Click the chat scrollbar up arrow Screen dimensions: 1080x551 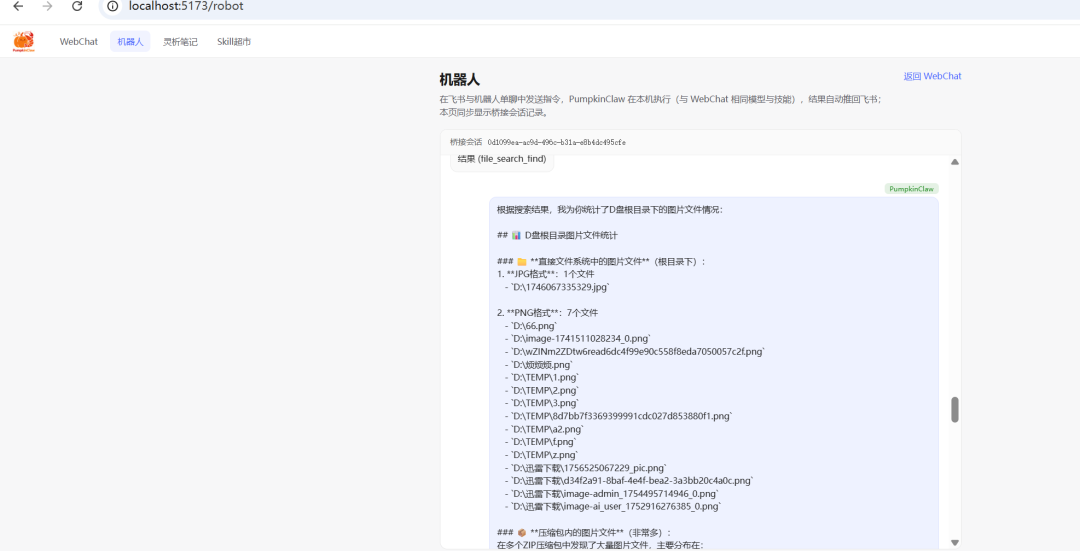(x=955, y=162)
